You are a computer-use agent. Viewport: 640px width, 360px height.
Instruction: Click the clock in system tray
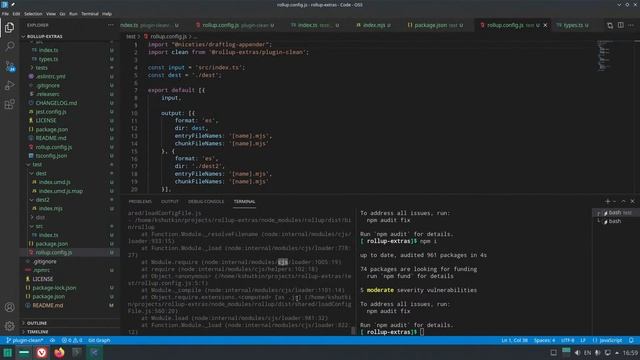coord(630,353)
